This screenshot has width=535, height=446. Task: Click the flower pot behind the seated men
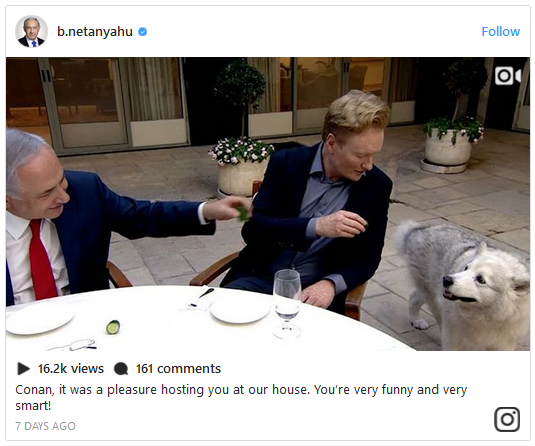(242, 167)
